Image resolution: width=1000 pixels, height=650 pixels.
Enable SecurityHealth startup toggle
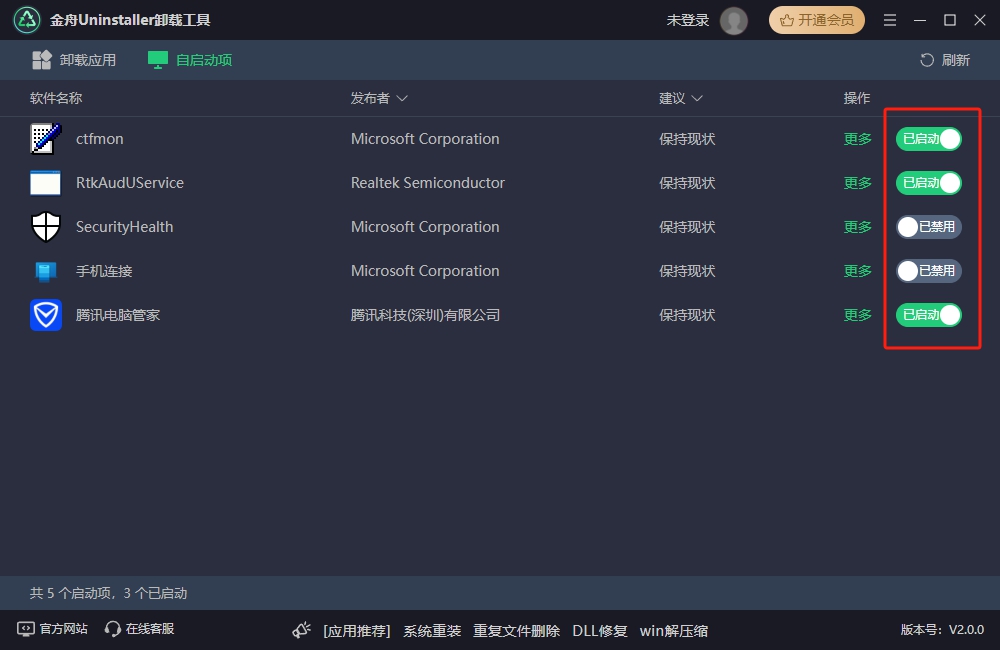click(x=929, y=226)
